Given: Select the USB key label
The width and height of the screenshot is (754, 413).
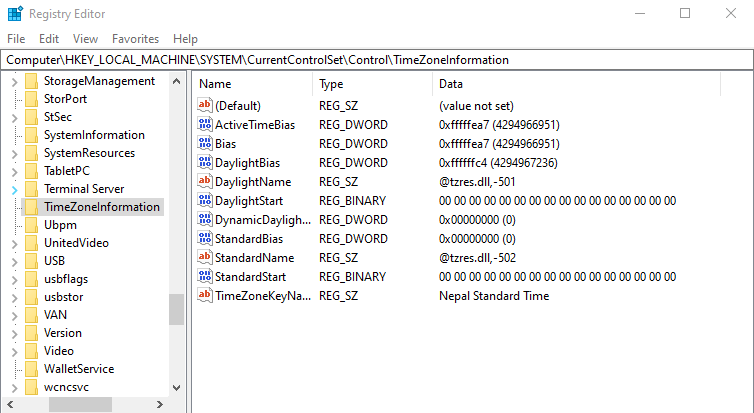Looking at the screenshot, I should tap(54, 261).
